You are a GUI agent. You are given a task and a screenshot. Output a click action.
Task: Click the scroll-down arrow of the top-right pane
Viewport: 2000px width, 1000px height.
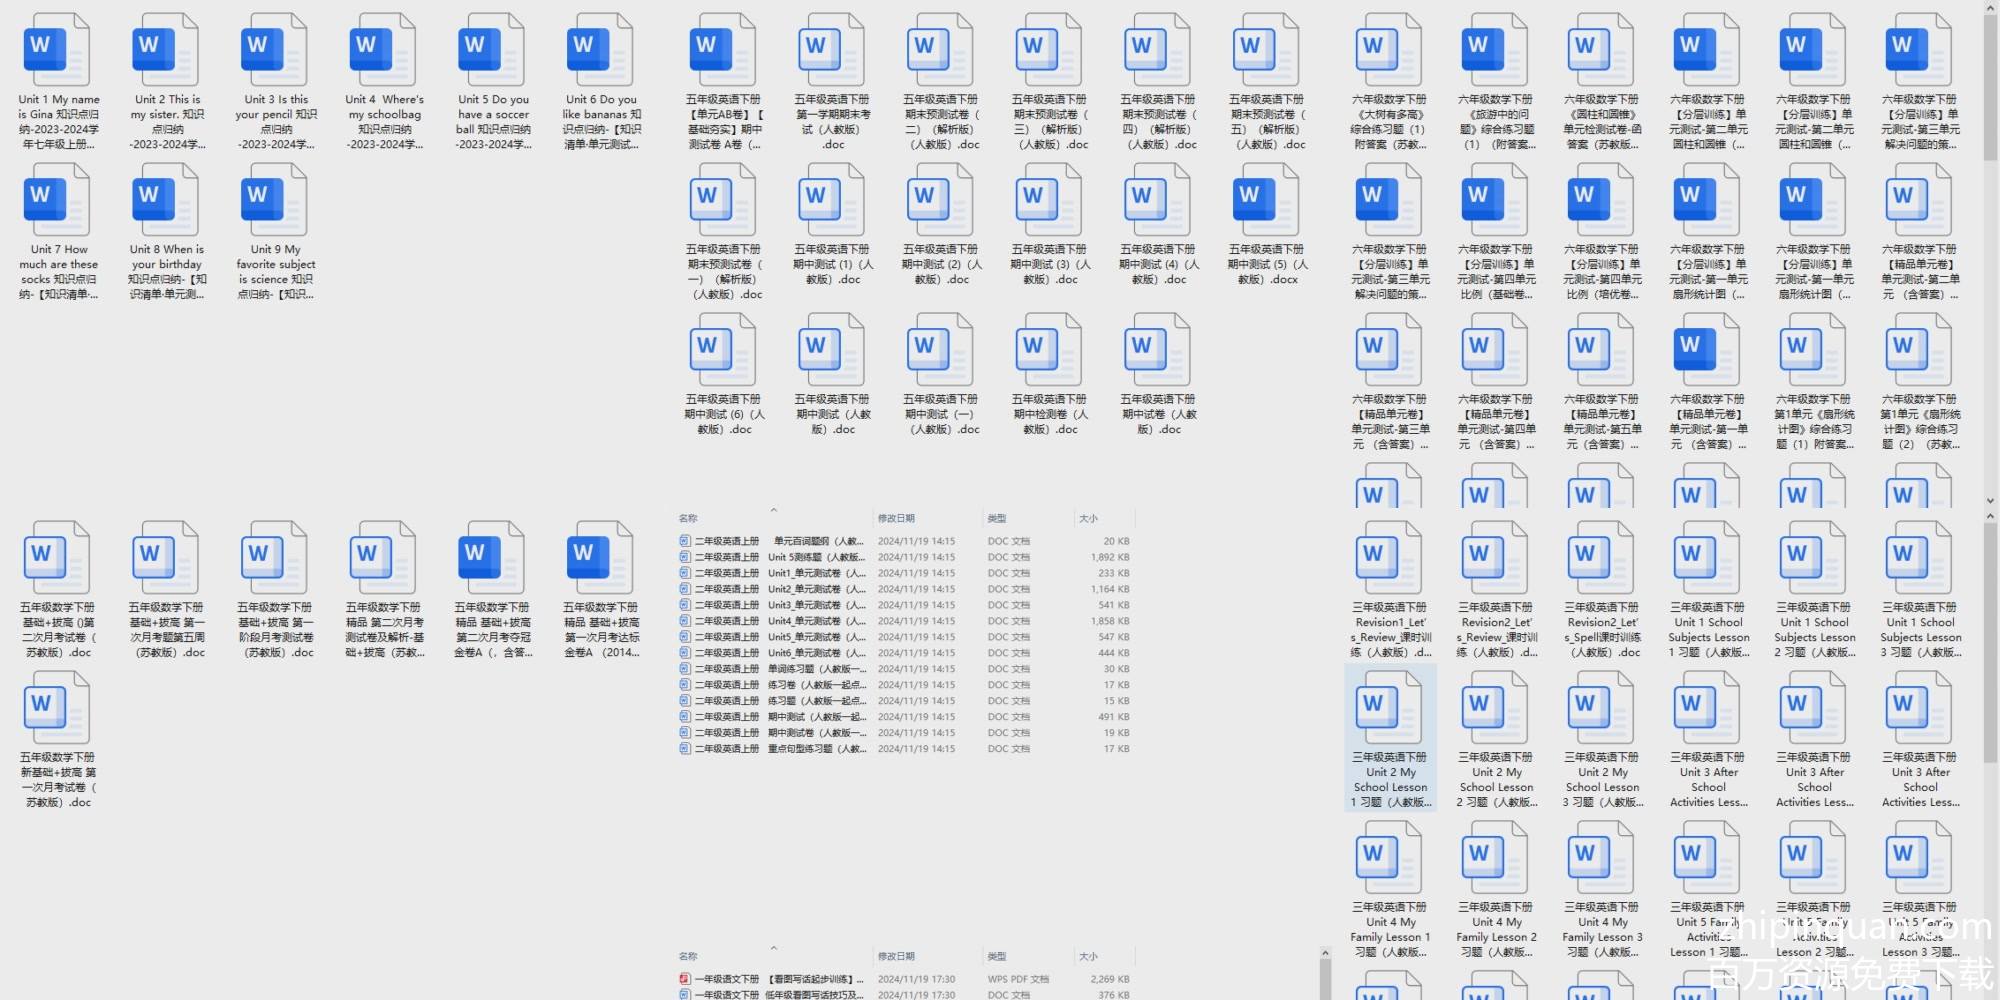pyautogui.click(x=1990, y=500)
